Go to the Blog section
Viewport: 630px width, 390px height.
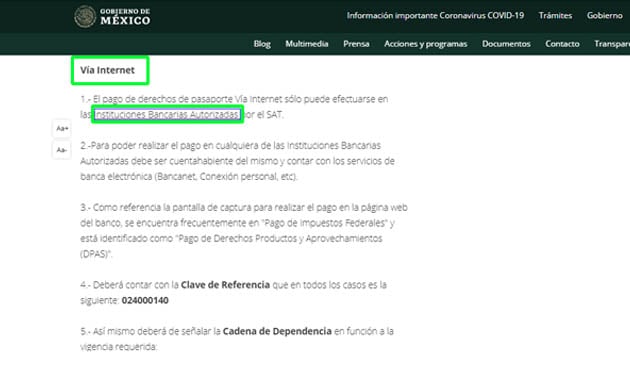coord(262,44)
